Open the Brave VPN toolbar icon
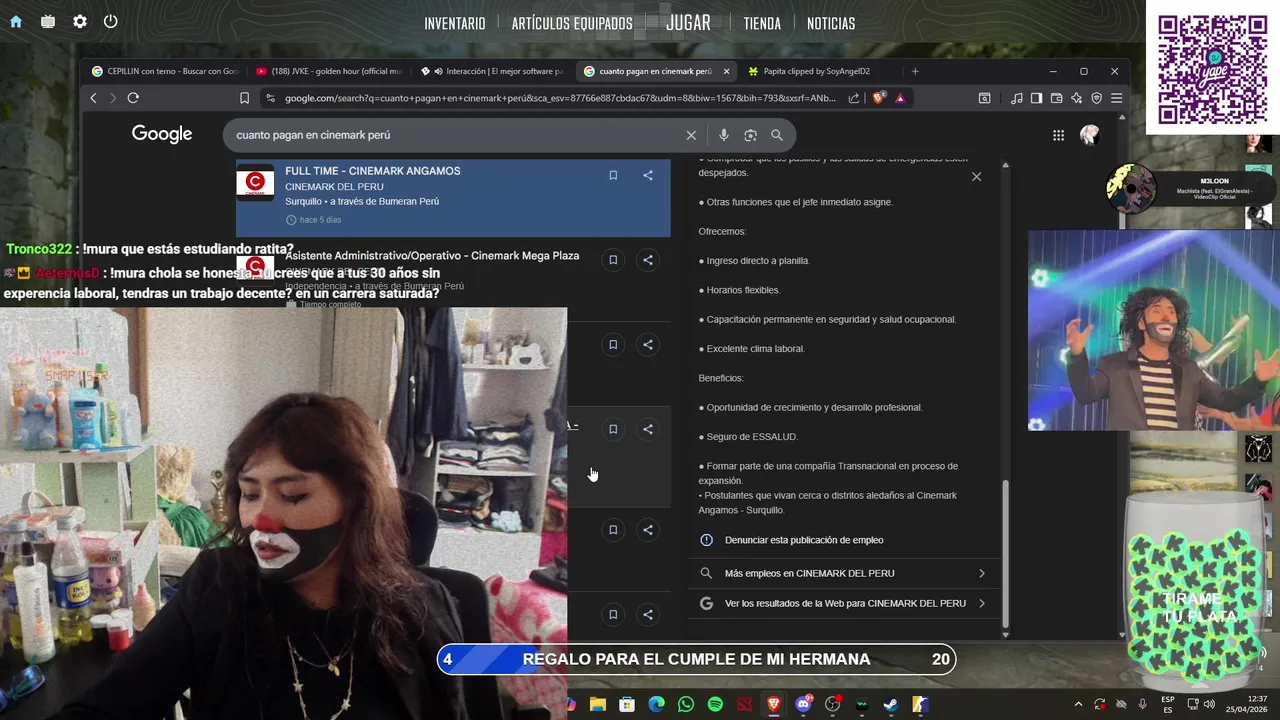 (1096, 98)
